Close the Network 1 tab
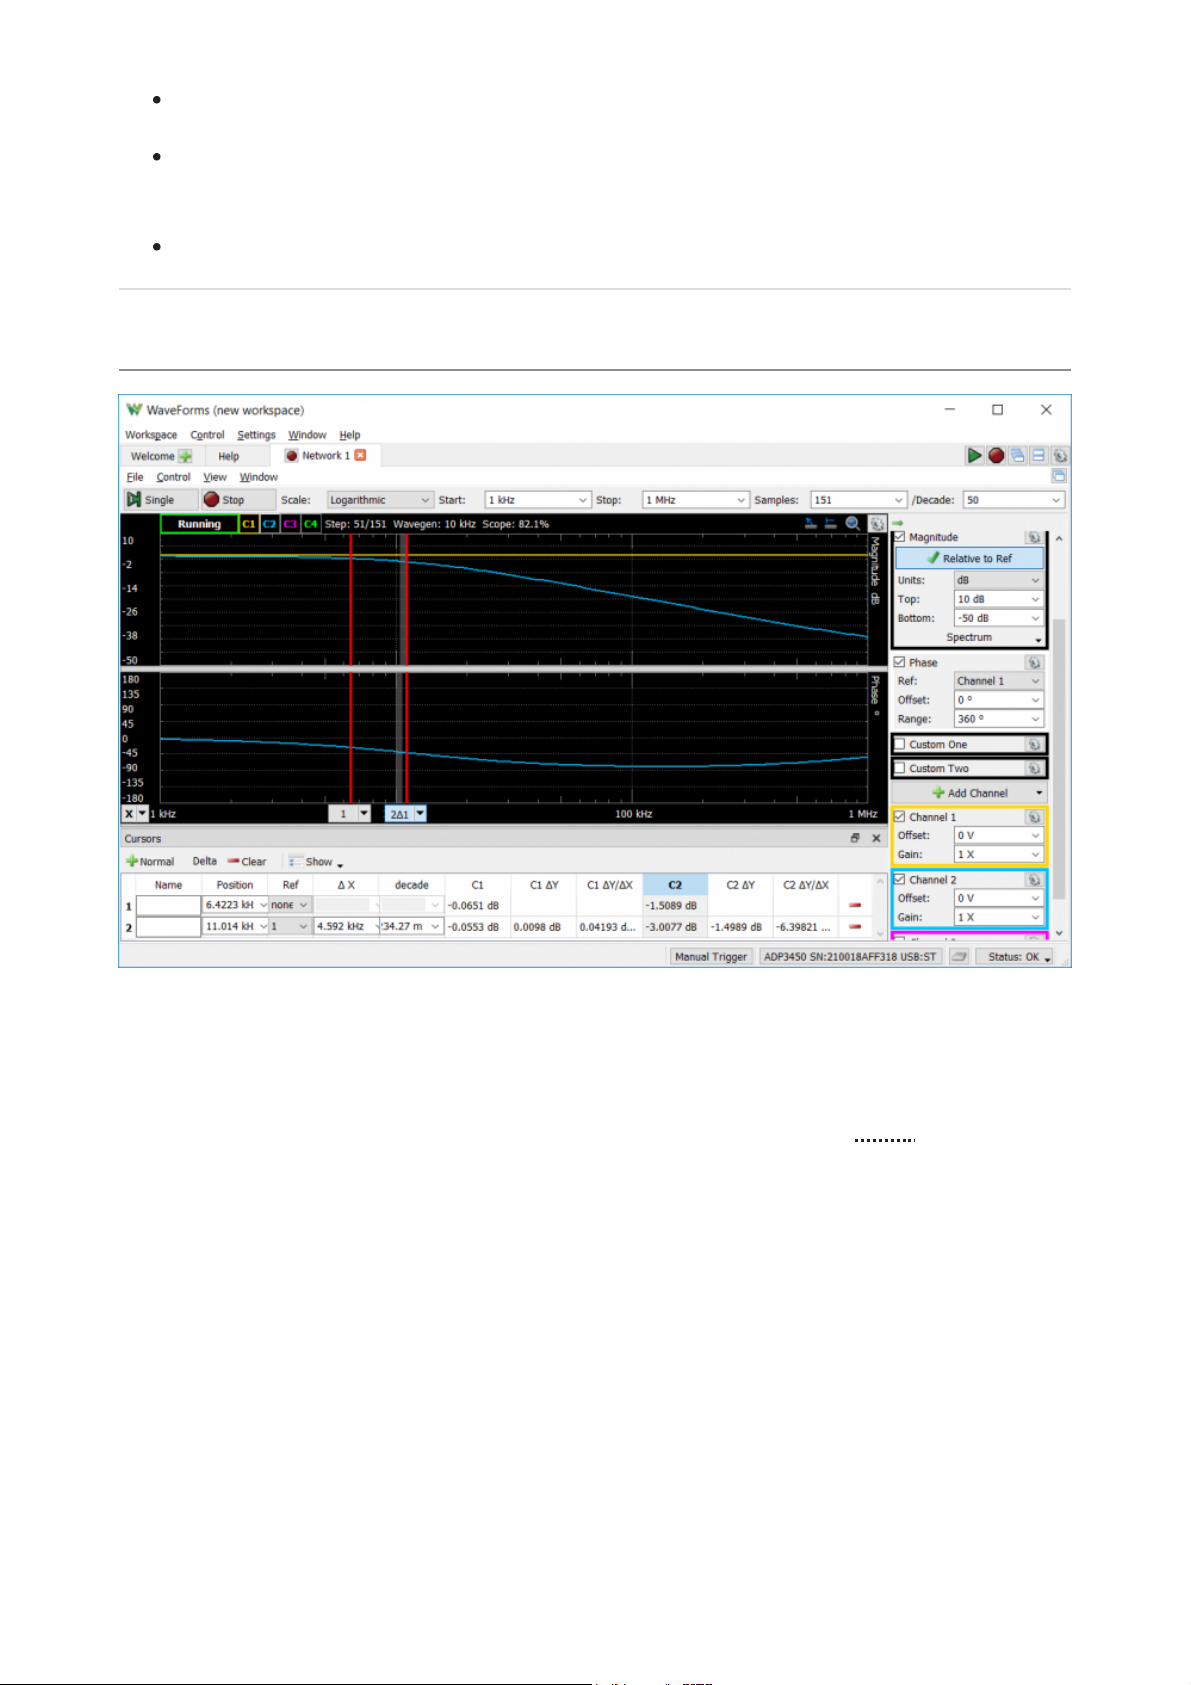 point(360,455)
